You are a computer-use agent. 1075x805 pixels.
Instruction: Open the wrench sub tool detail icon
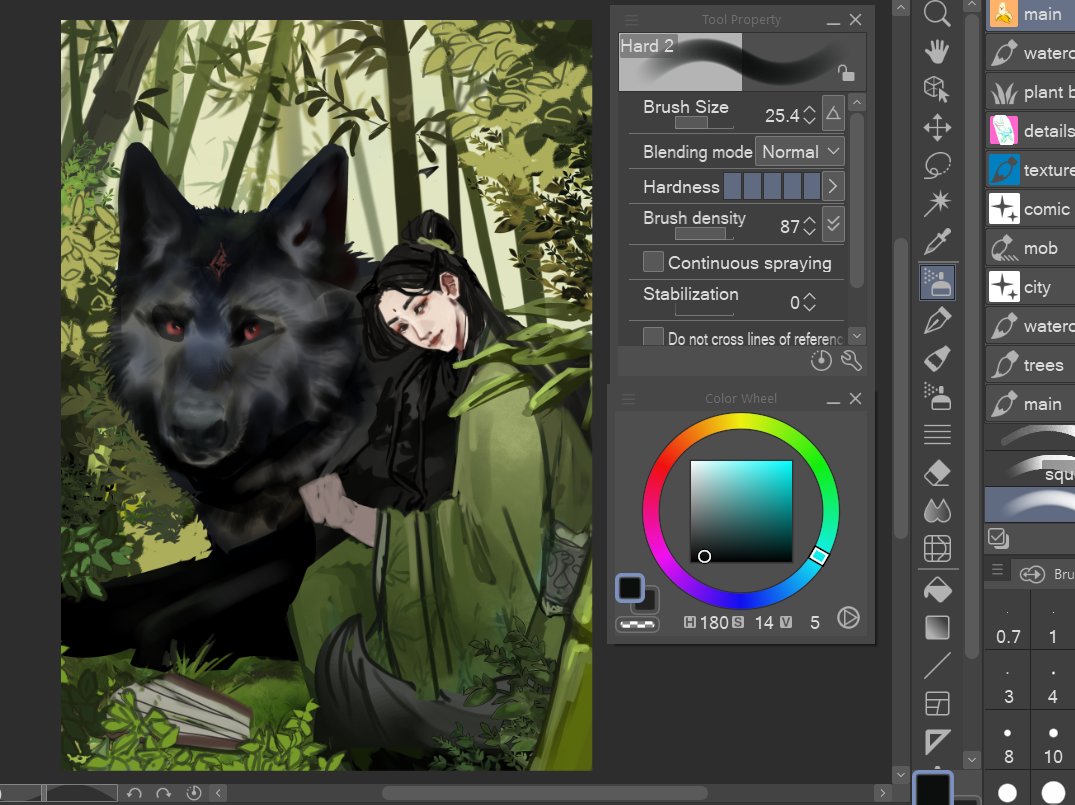pyautogui.click(x=851, y=361)
